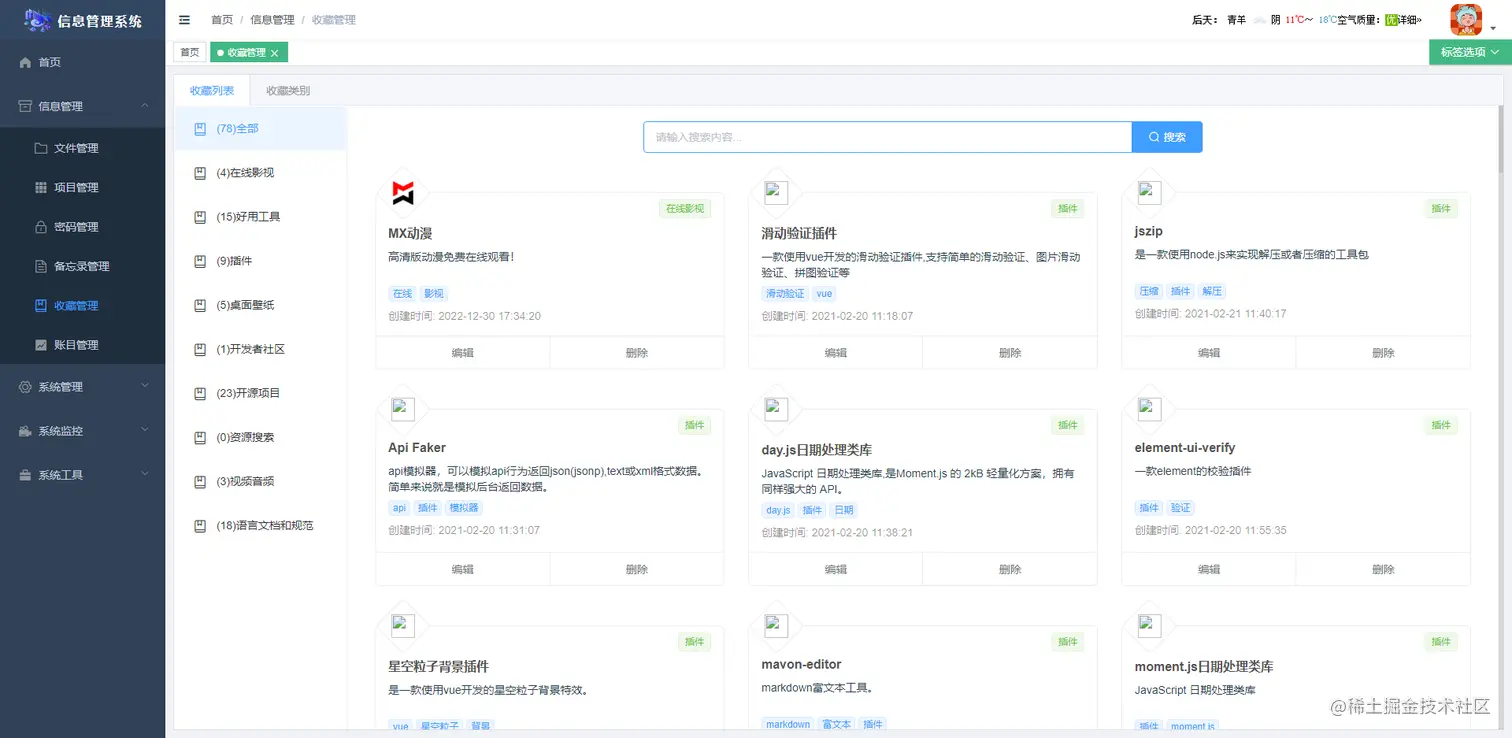Click the 星空粒子背景插件 card title
Viewport: 1512px width, 738px height.
[x=438, y=666]
